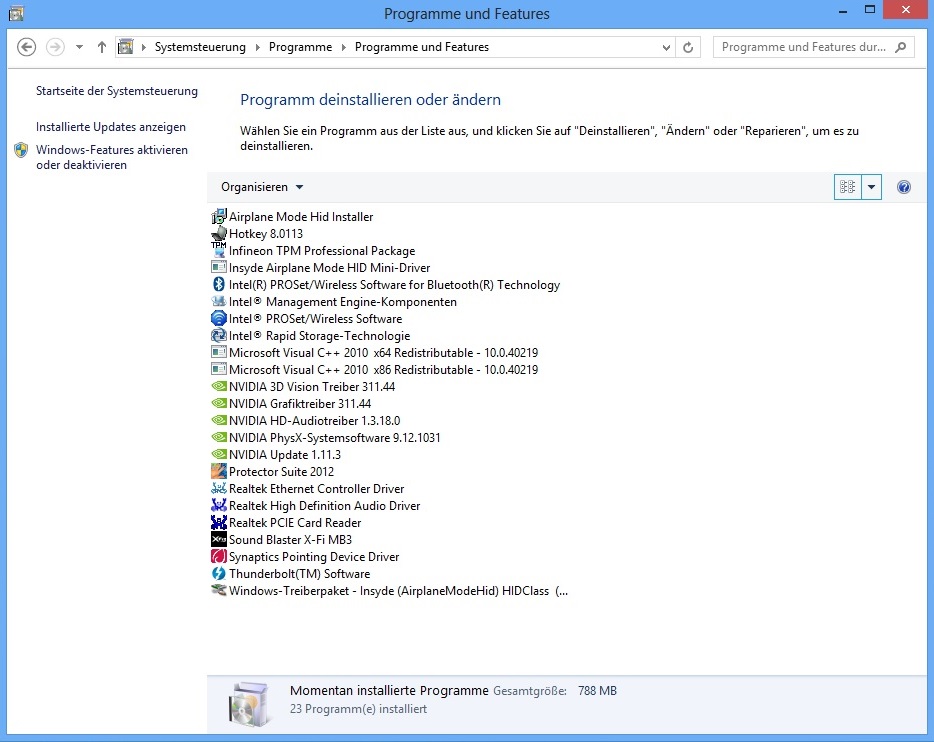Click the NVIDIA Grafiktreiber 311.44 icon
Screen dimensions: 934x742
tap(219, 403)
